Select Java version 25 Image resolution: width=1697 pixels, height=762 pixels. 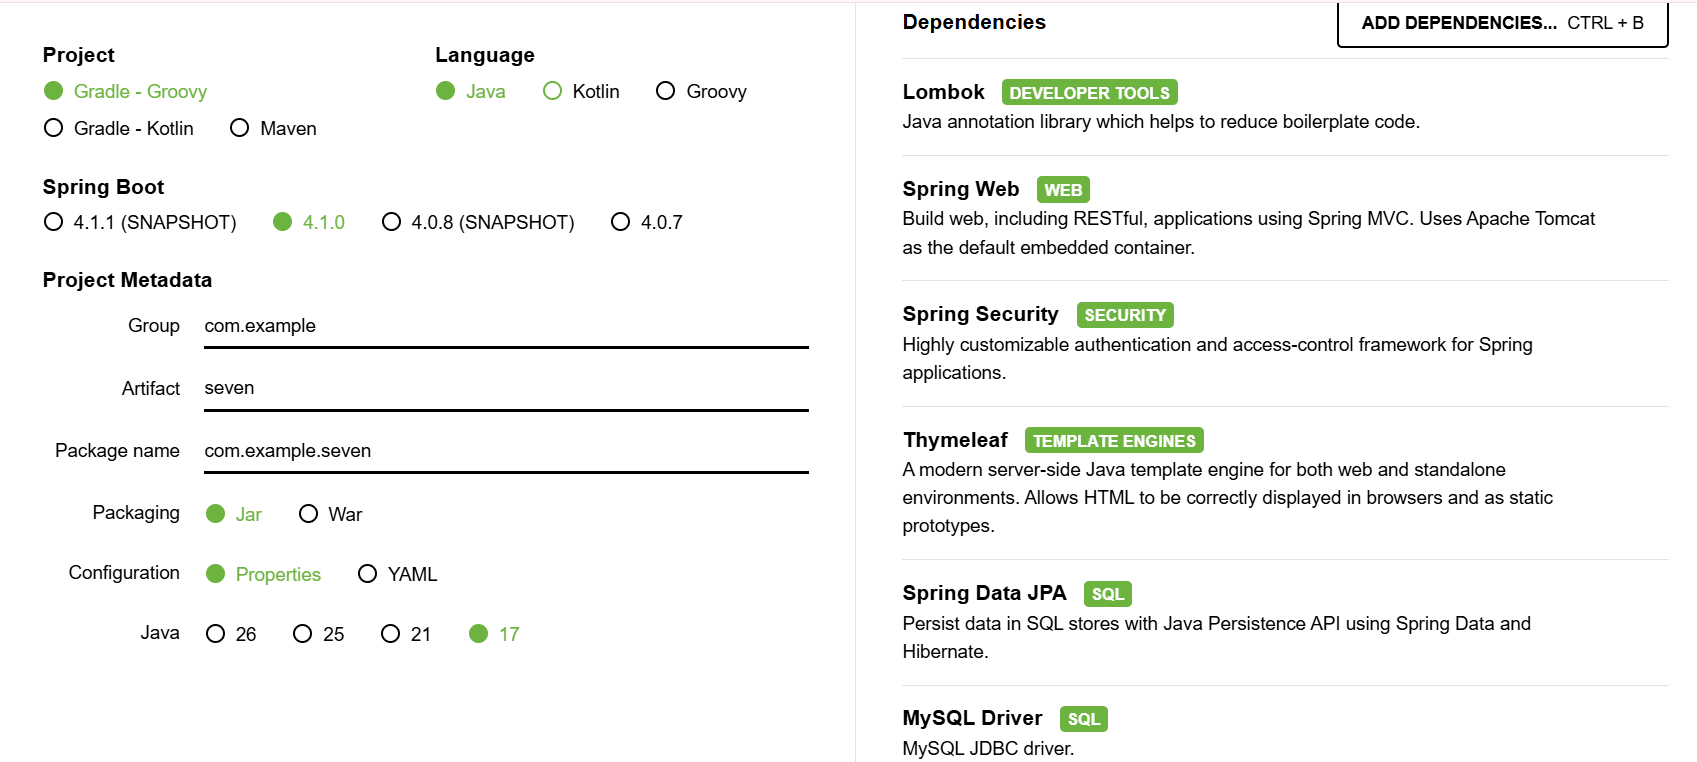[319, 634]
